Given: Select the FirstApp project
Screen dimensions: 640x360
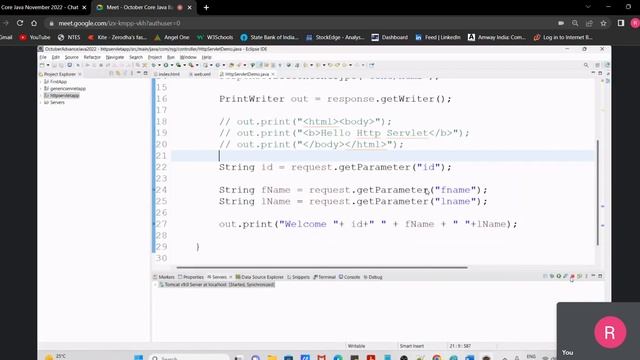Looking at the screenshot, I should (55, 82).
